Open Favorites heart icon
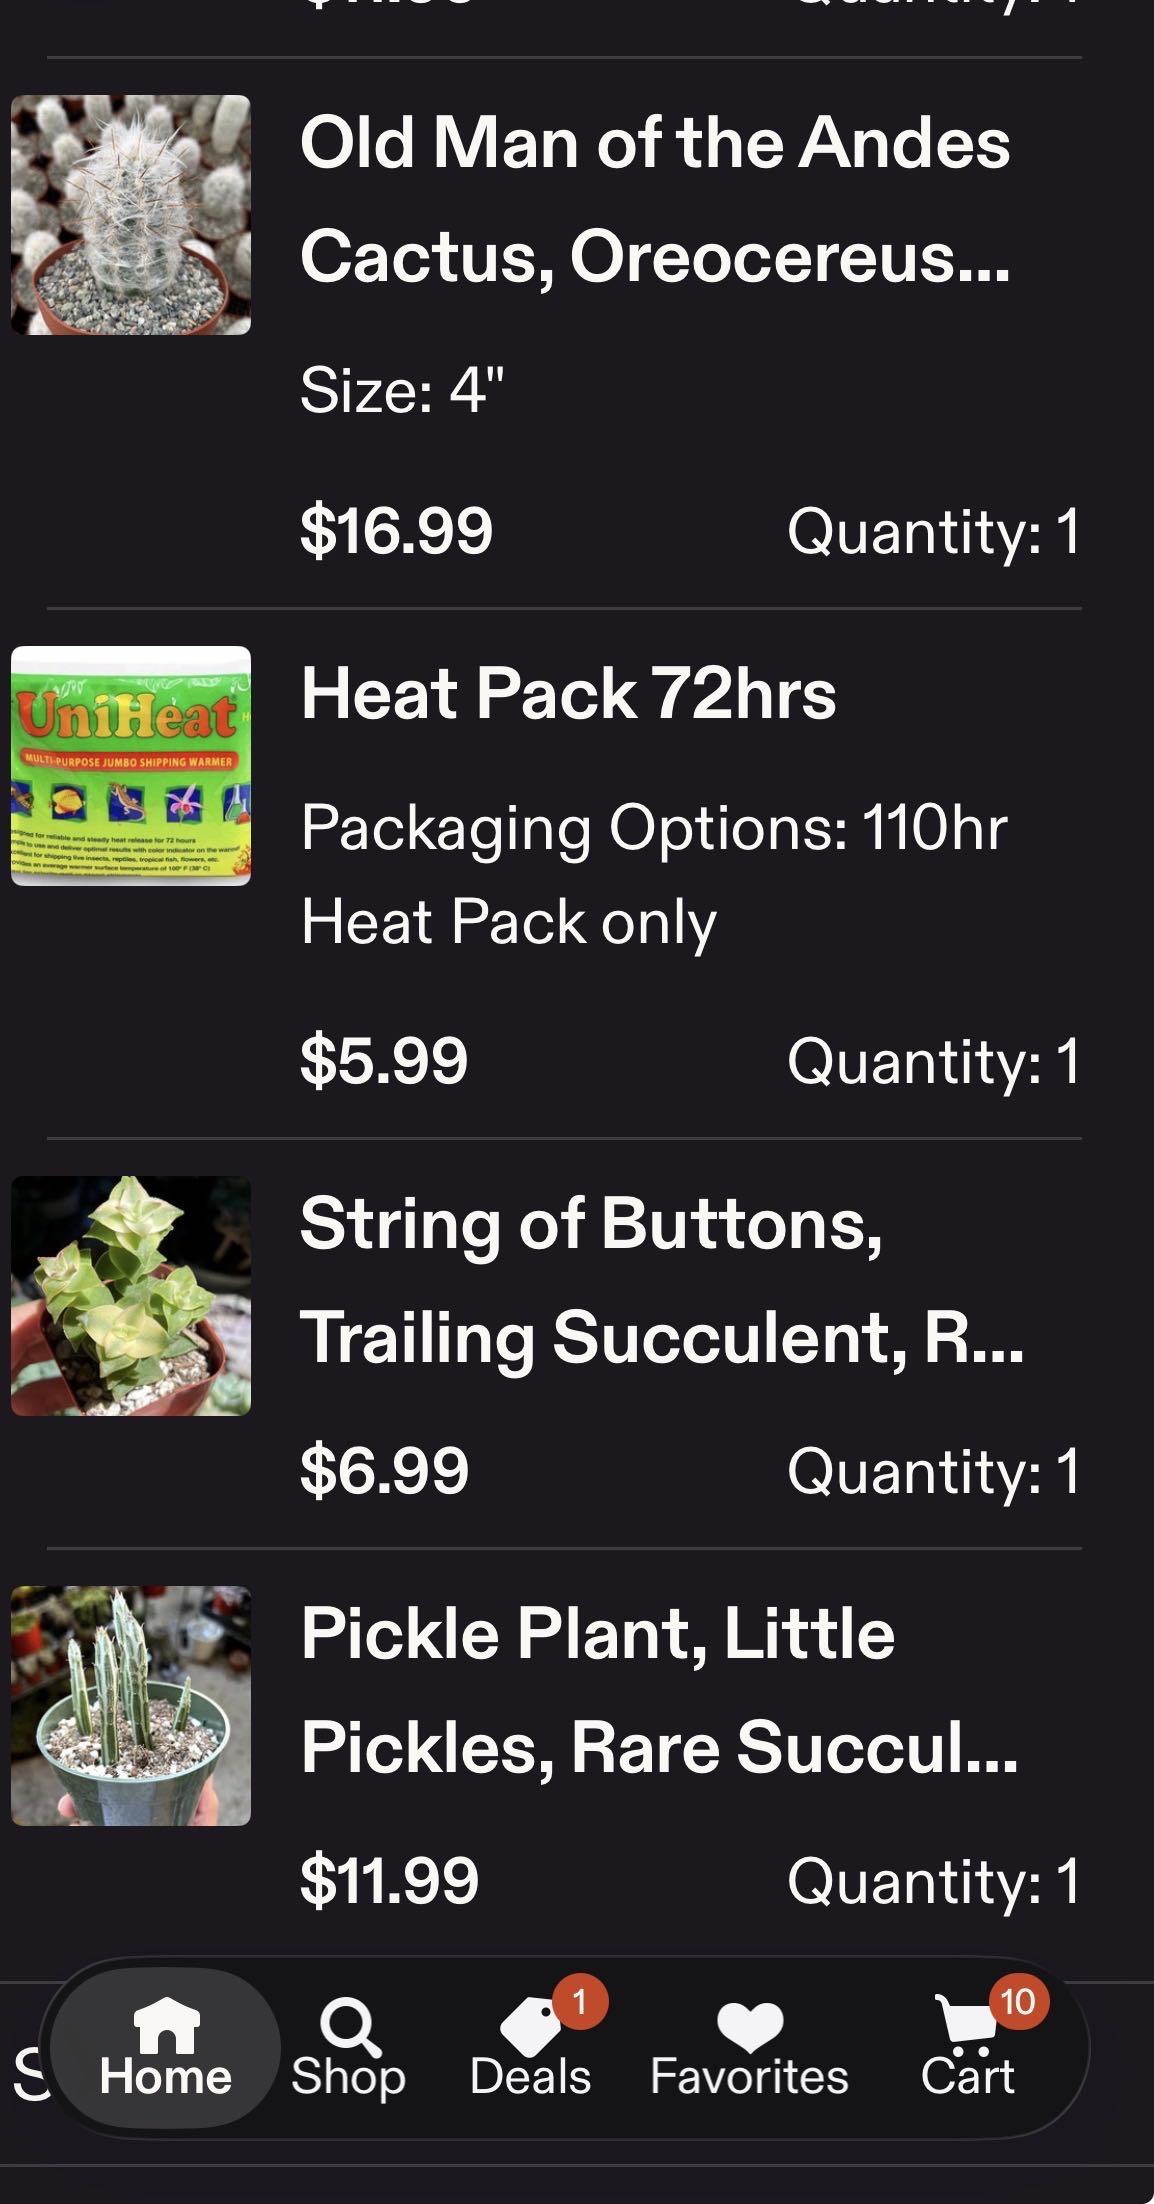The width and height of the screenshot is (1154, 2204). [749, 2026]
